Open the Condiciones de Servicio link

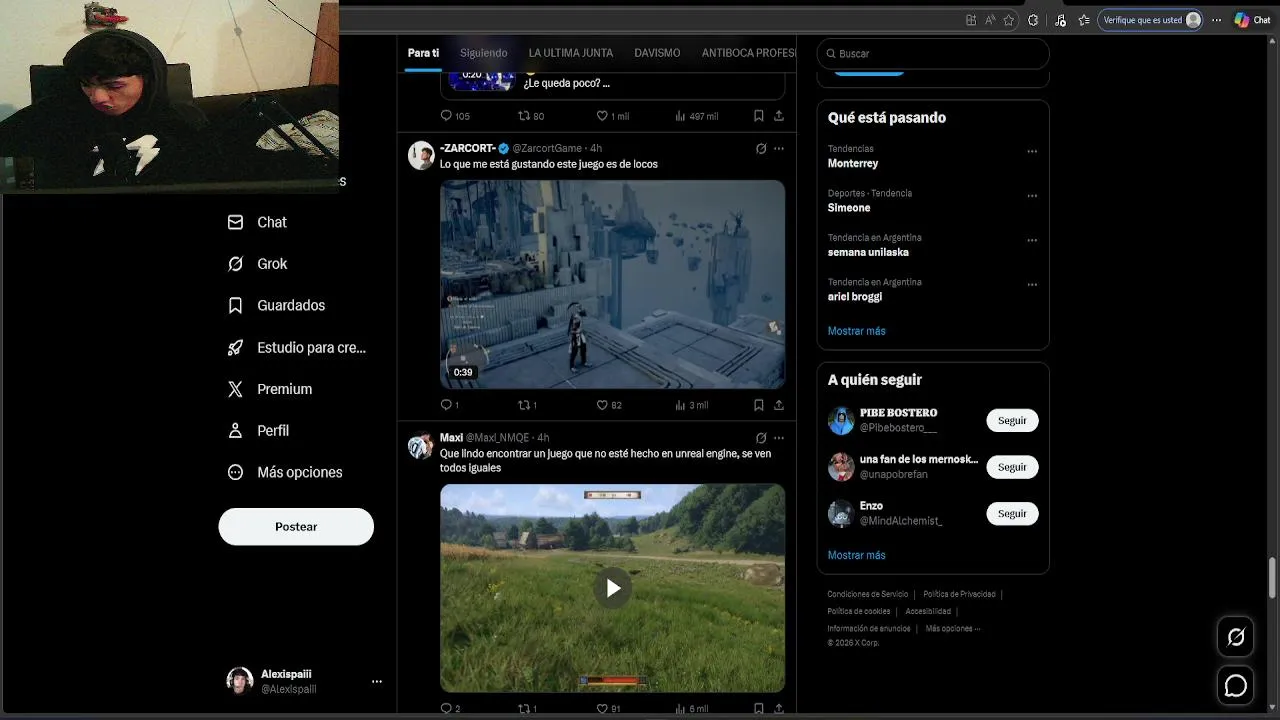[x=868, y=594]
